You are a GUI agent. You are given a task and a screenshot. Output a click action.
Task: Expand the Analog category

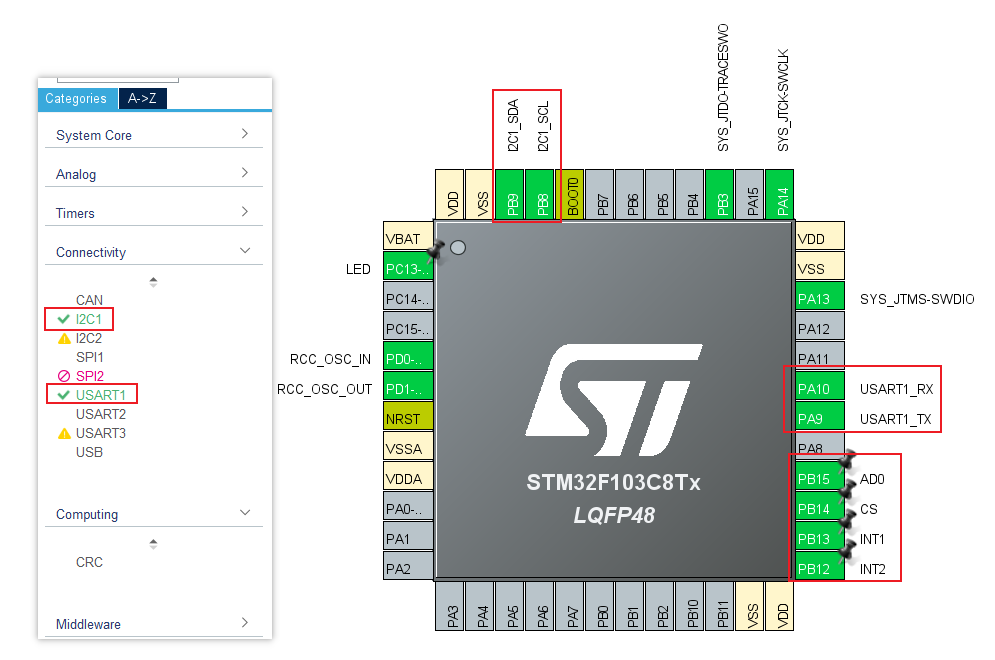(x=154, y=174)
